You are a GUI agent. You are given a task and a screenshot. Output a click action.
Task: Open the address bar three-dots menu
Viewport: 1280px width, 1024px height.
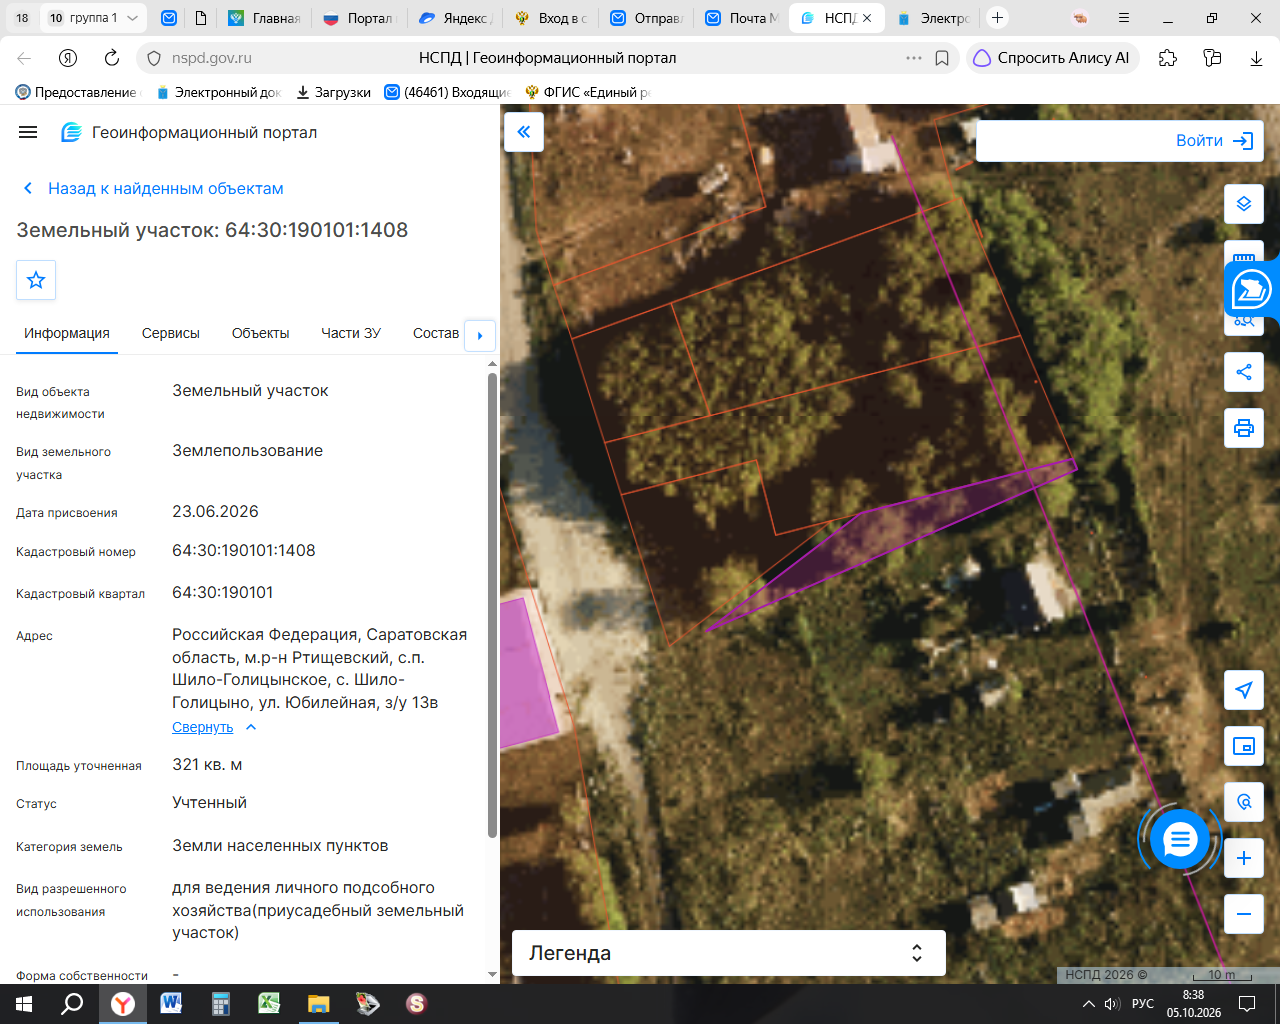[x=914, y=58]
